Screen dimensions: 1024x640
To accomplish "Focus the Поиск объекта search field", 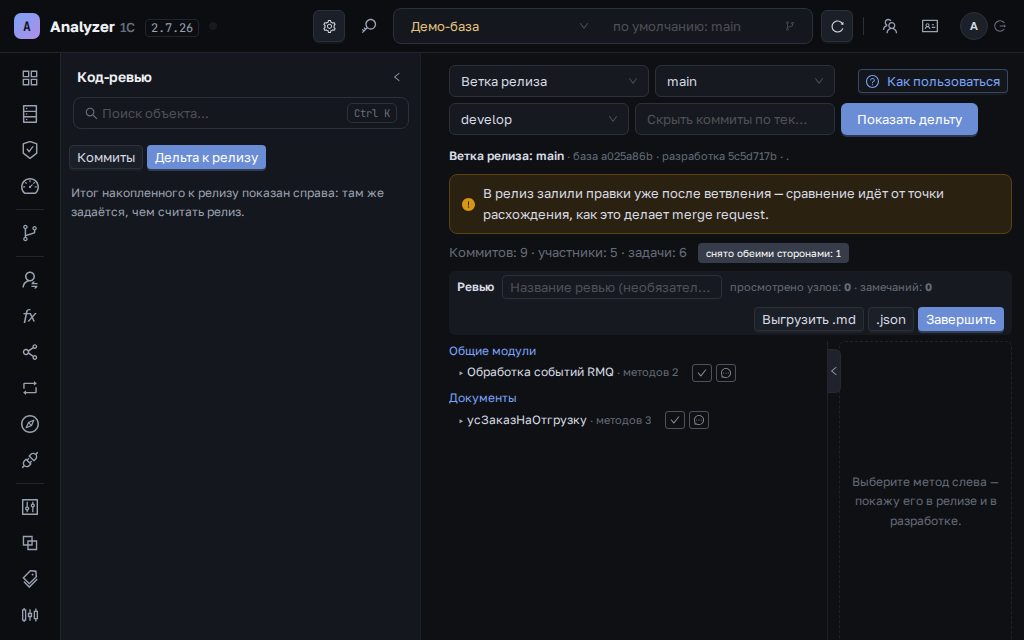I will tap(241, 114).
